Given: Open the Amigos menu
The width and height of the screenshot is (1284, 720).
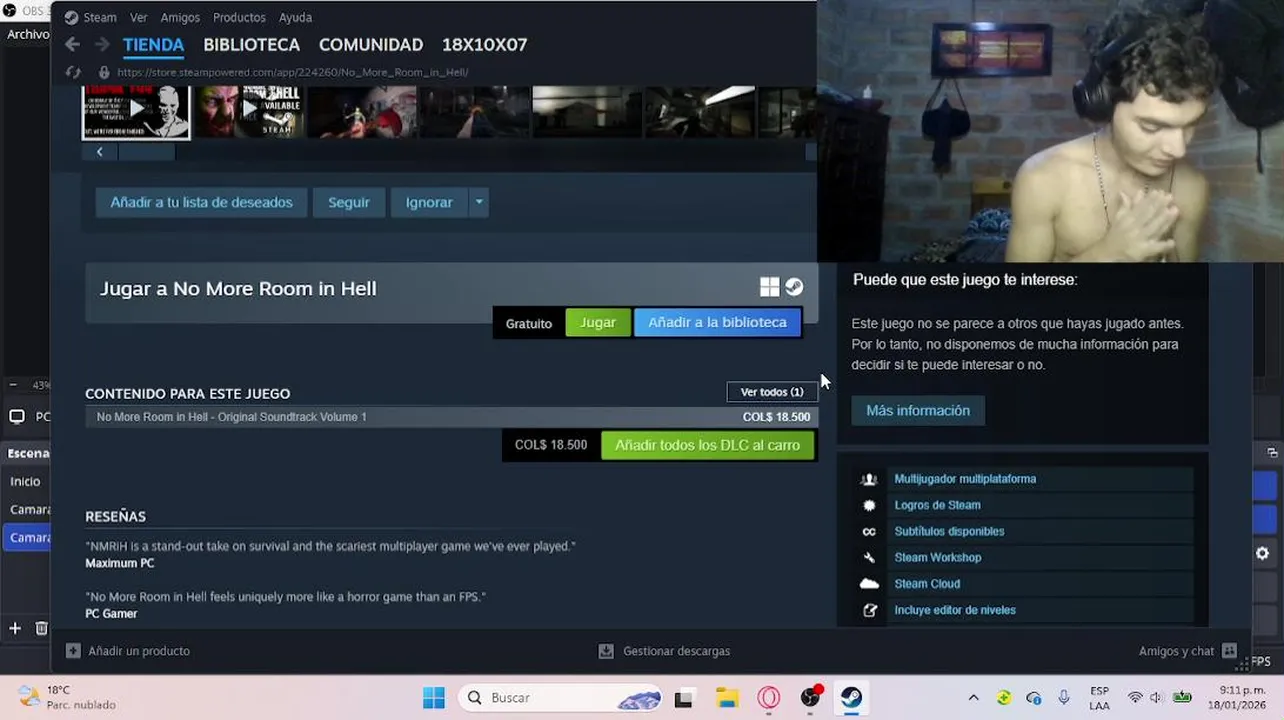Looking at the screenshot, I should [x=180, y=17].
